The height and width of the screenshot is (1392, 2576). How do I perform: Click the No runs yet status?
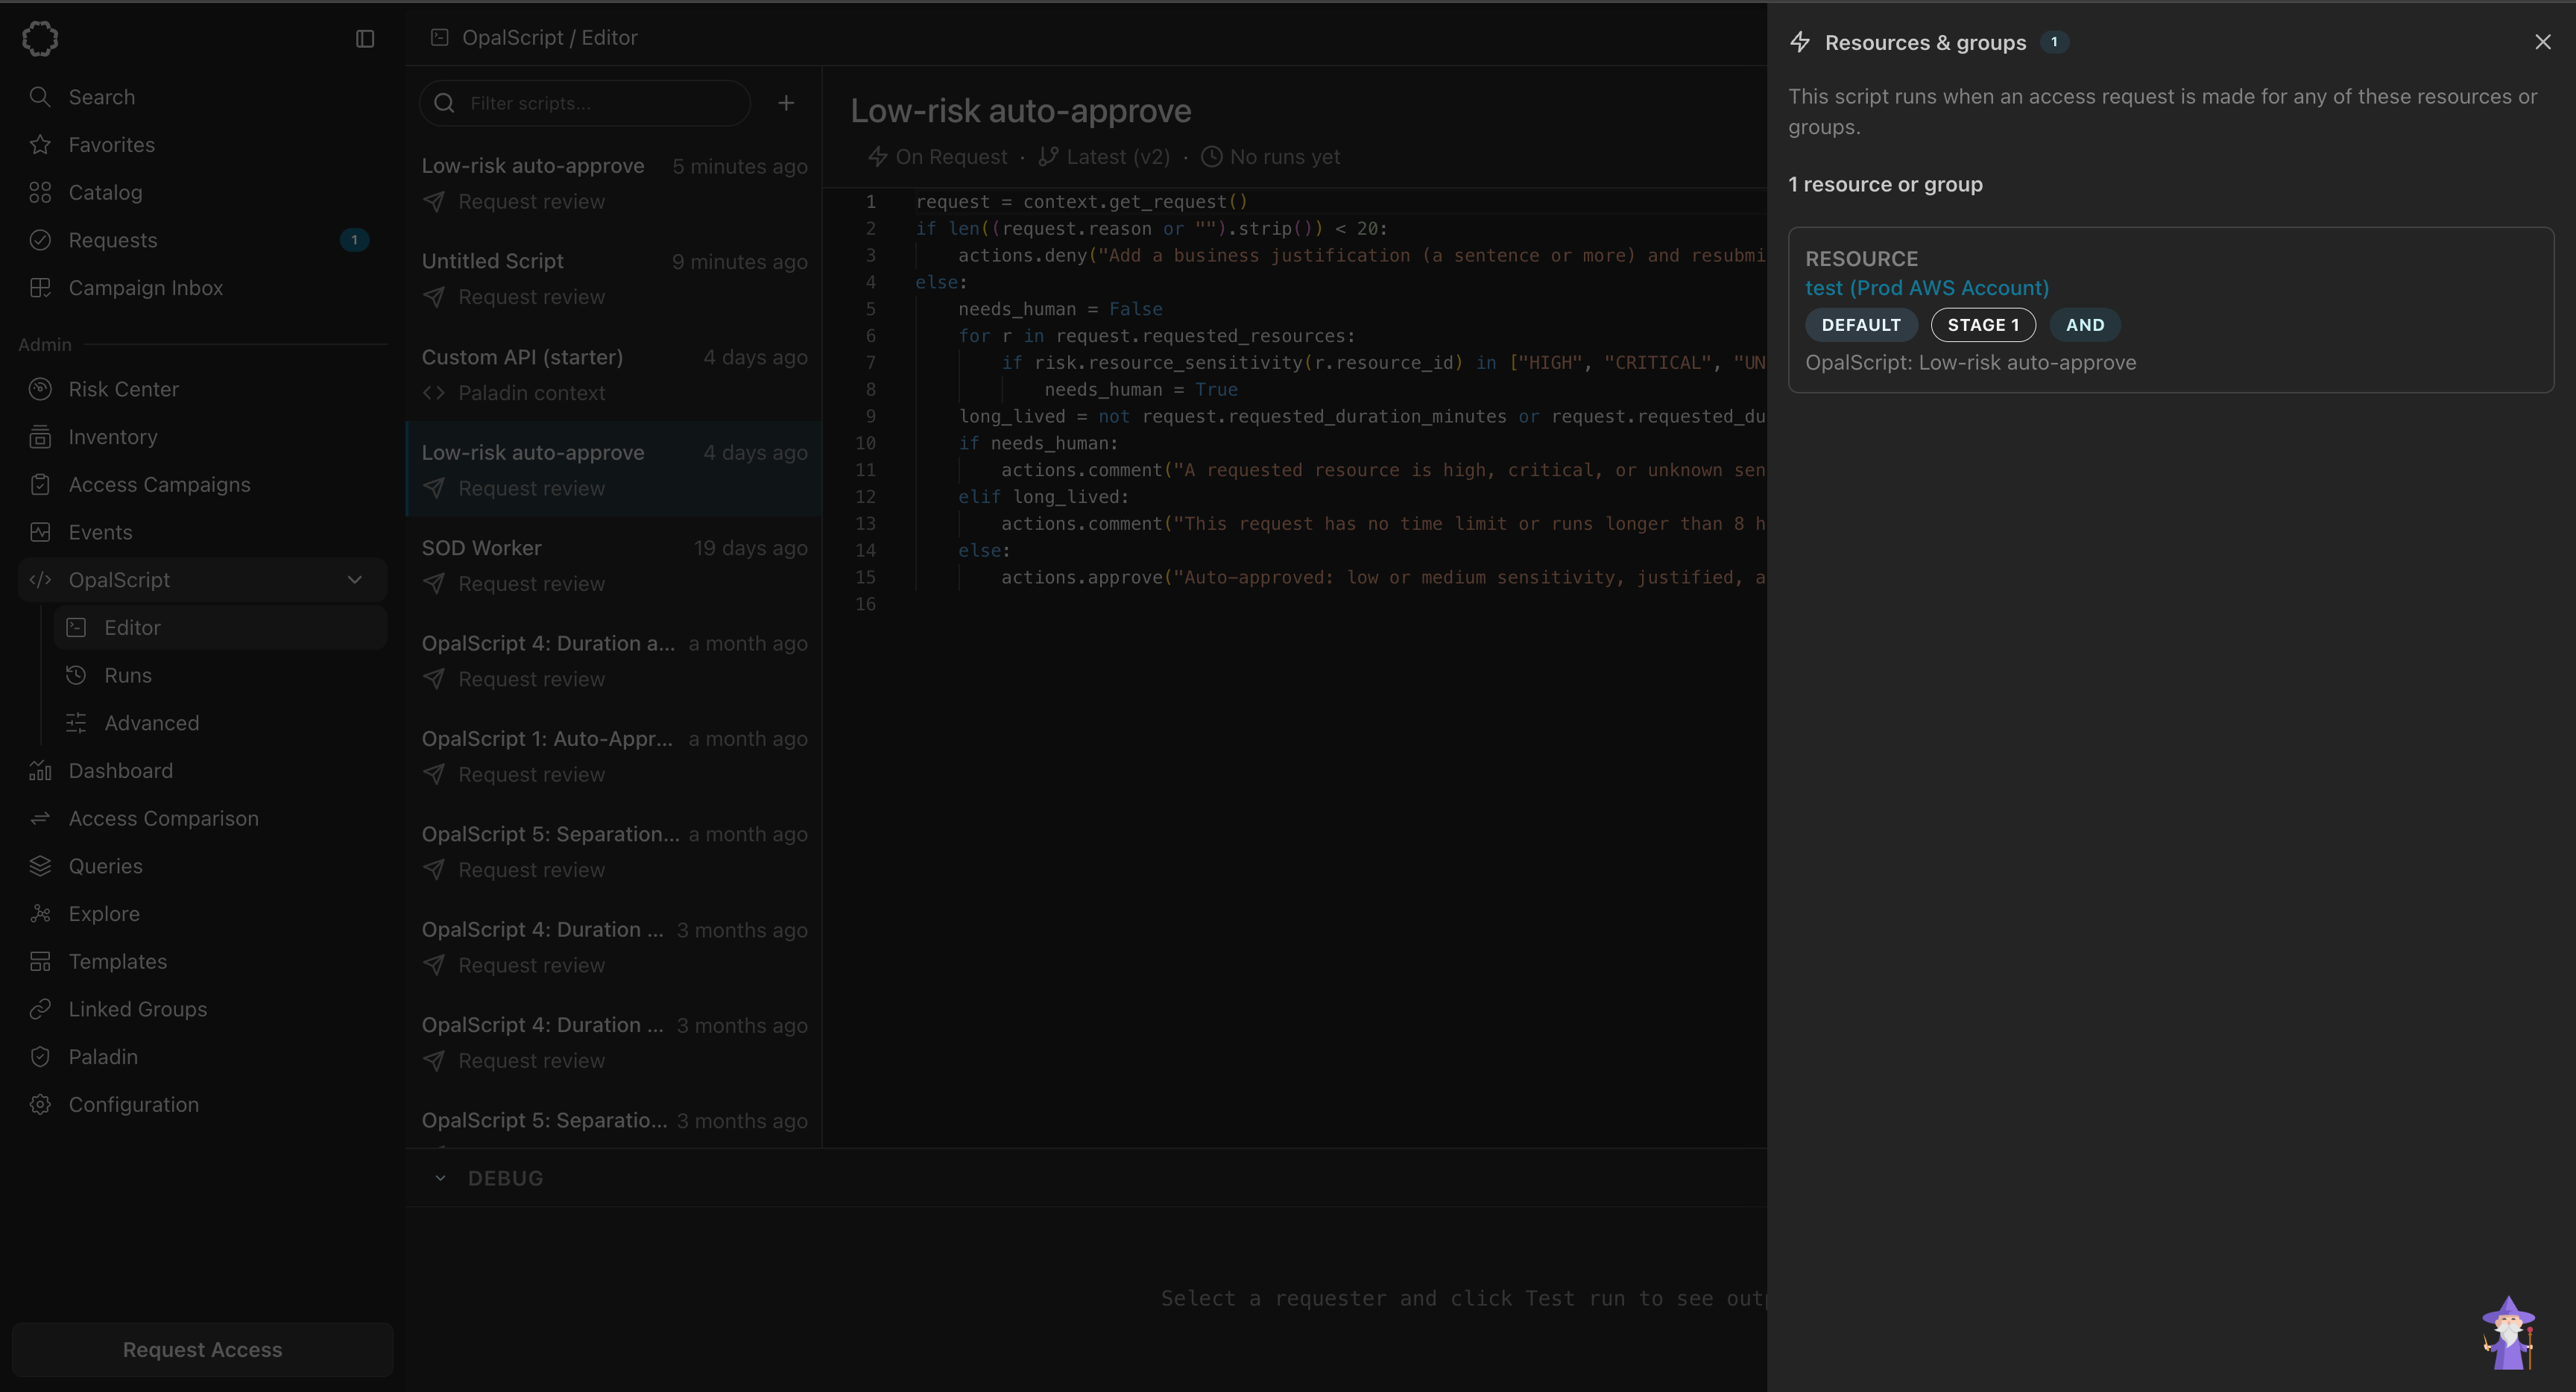pyautogui.click(x=1270, y=157)
